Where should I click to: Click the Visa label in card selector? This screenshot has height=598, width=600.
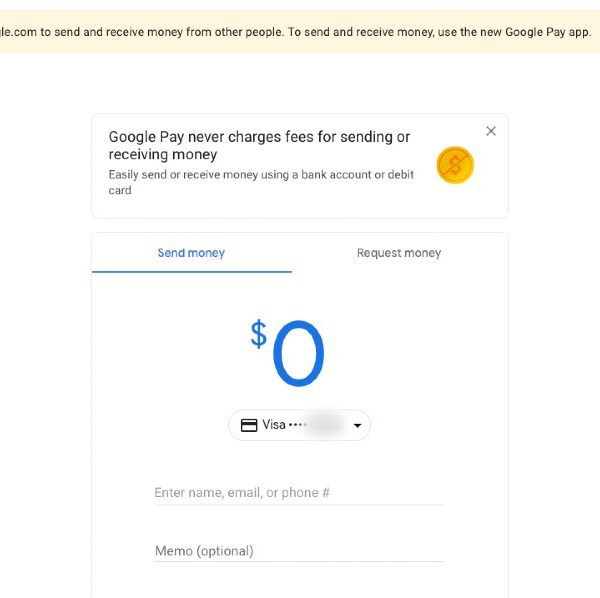(x=274, y=425)
